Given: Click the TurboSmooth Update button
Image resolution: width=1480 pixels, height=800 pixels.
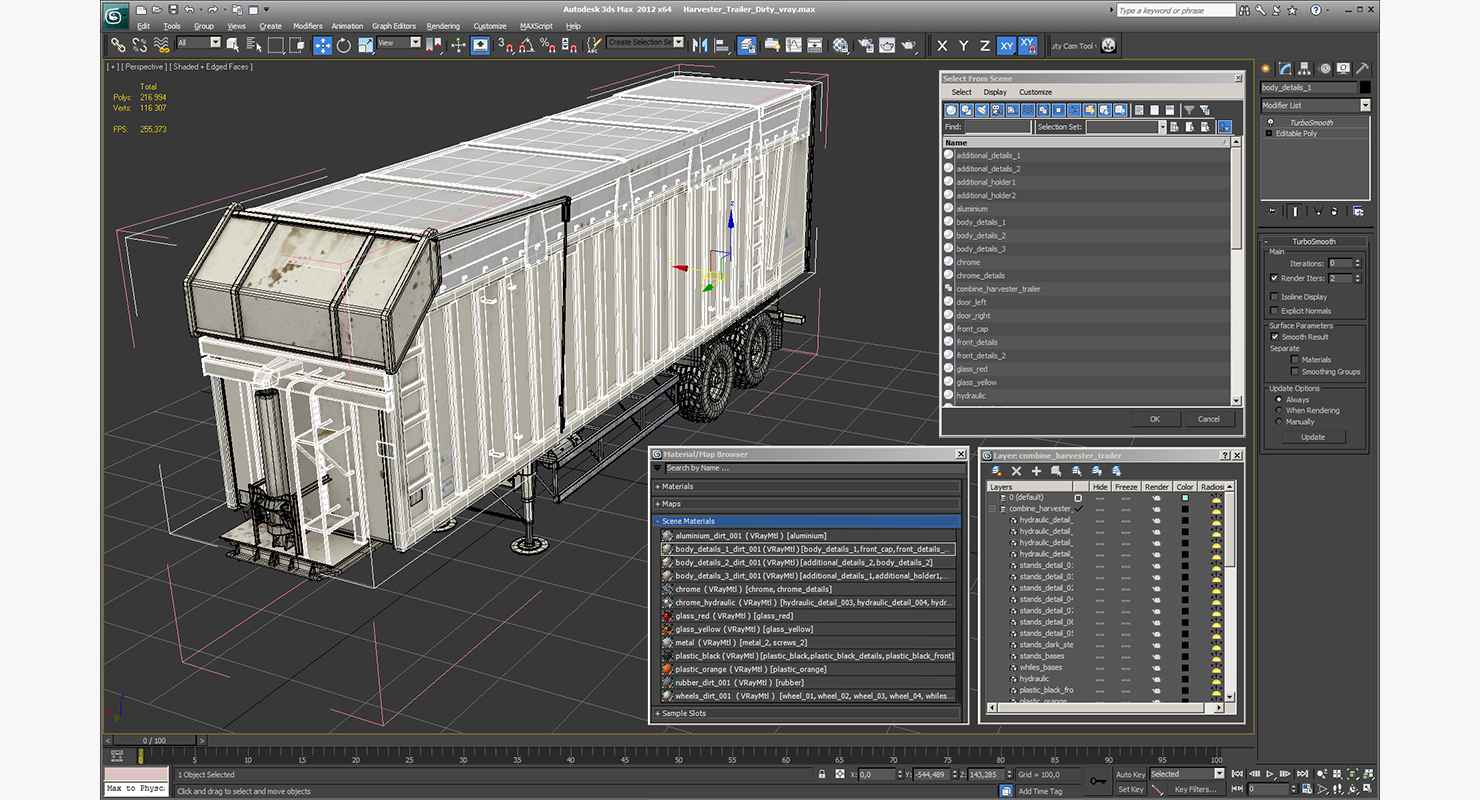Looking at the screenshot, I should click(x=1313, y=437).
